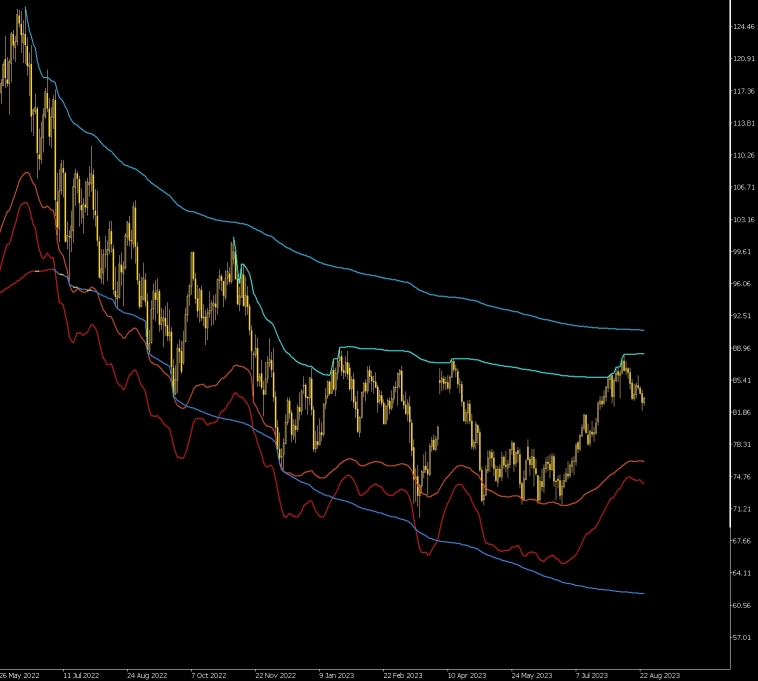The image size is (758, 681).
Task: Pick the 10 Apr 2023 date on time scale
Action: pyautogui.click(x=466, y=675)
